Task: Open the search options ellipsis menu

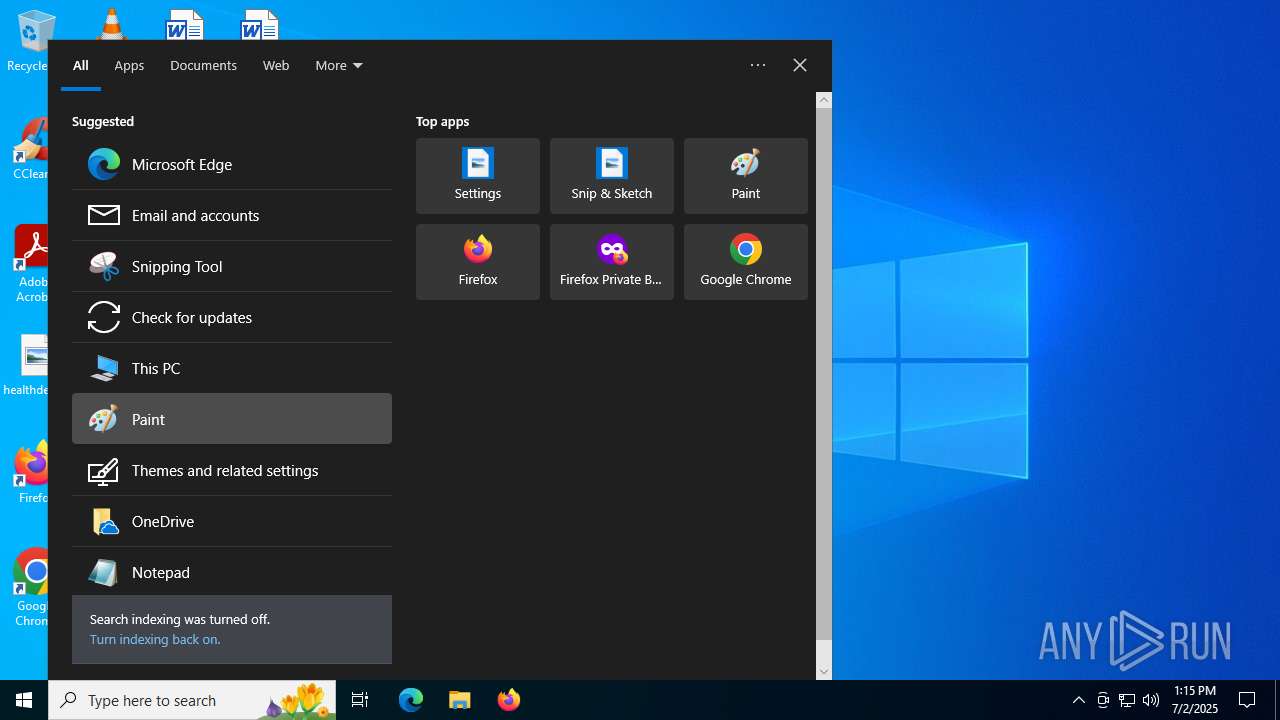Action: (758, 65)
